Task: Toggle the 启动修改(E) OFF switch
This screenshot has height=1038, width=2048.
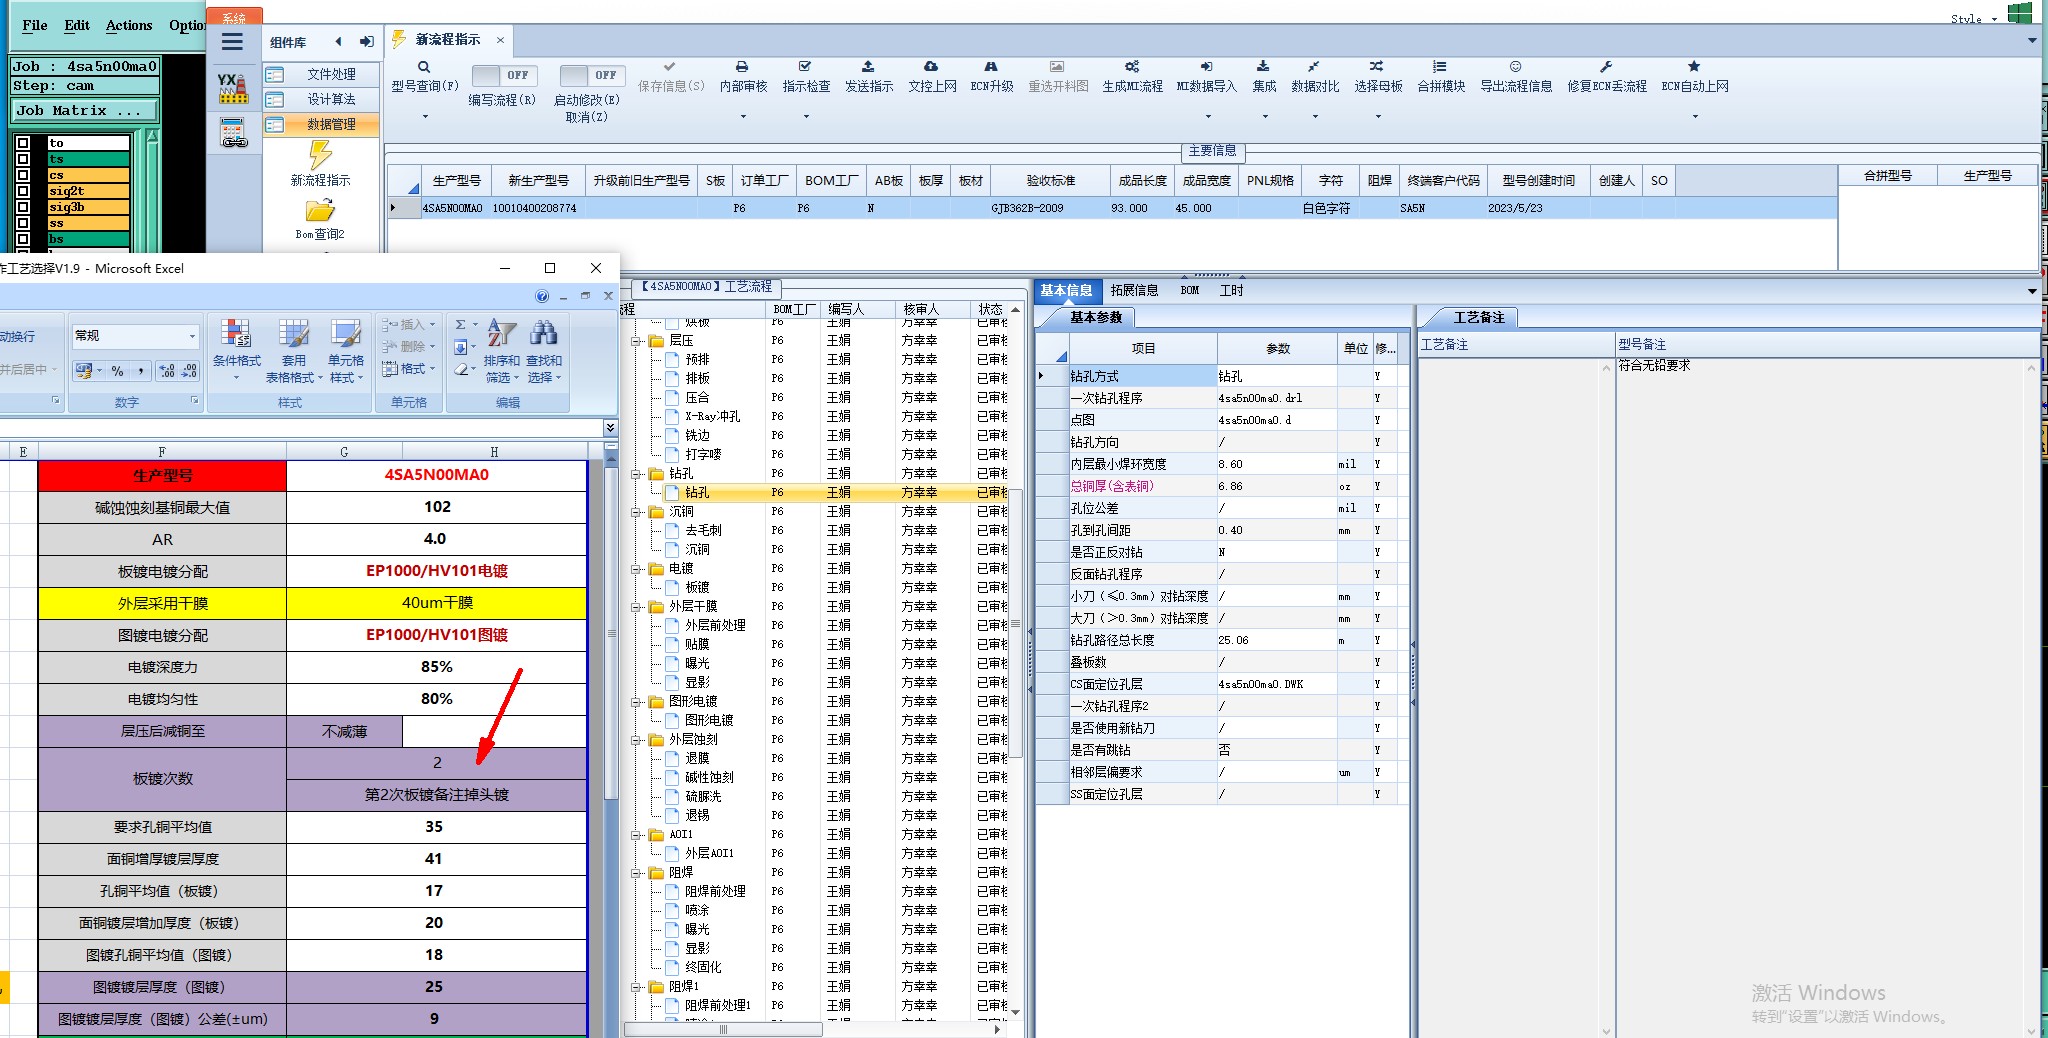Action: (x=593, y=75)
